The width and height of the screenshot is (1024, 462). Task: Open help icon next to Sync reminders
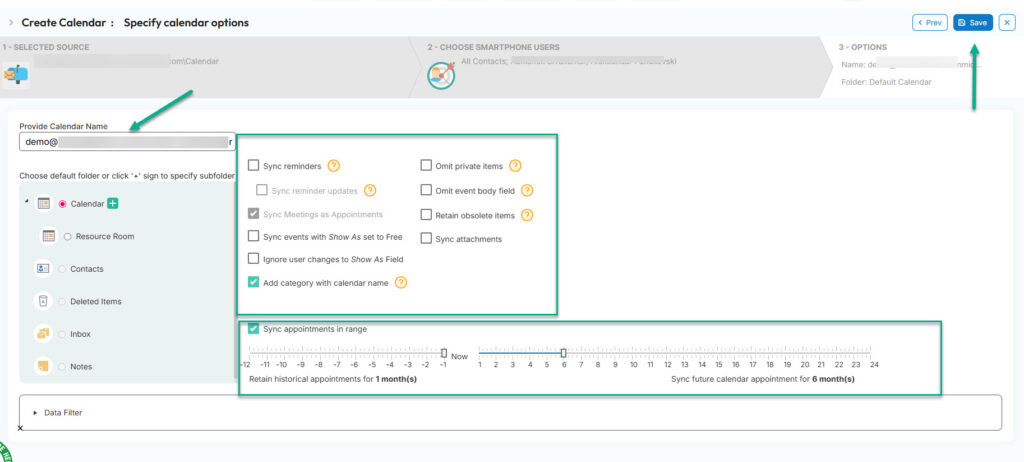pos(334,166)
